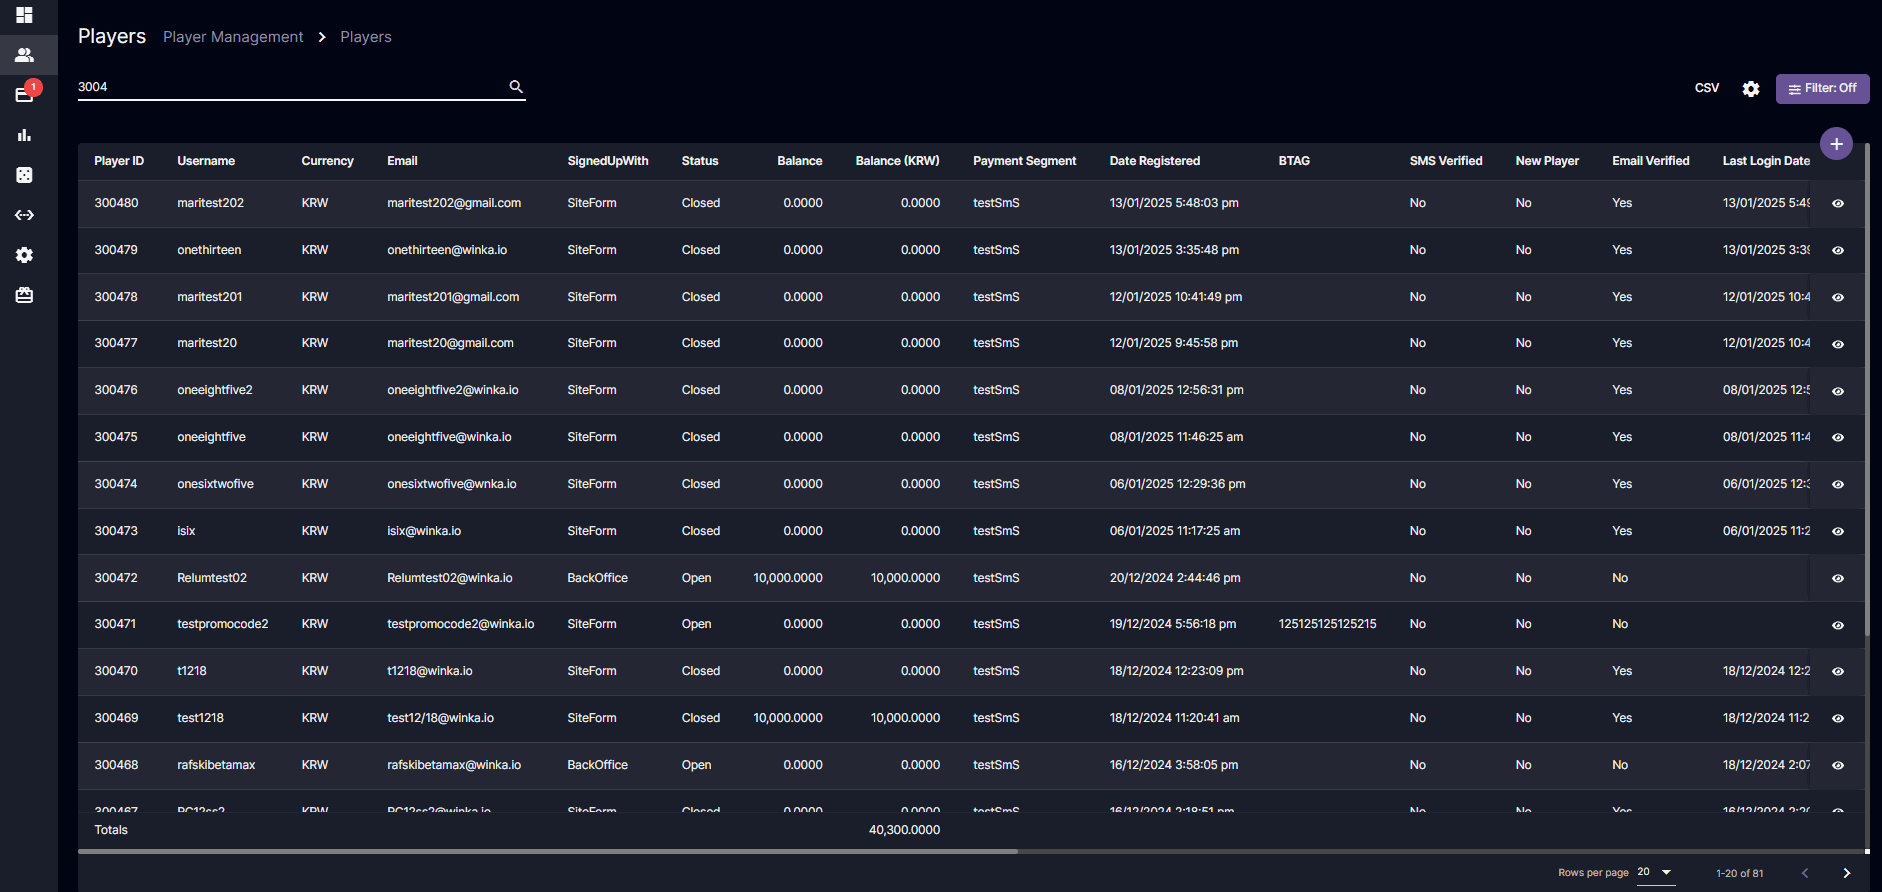
Task: Toggle the Filter: Off button
Action: point(1822,89)
